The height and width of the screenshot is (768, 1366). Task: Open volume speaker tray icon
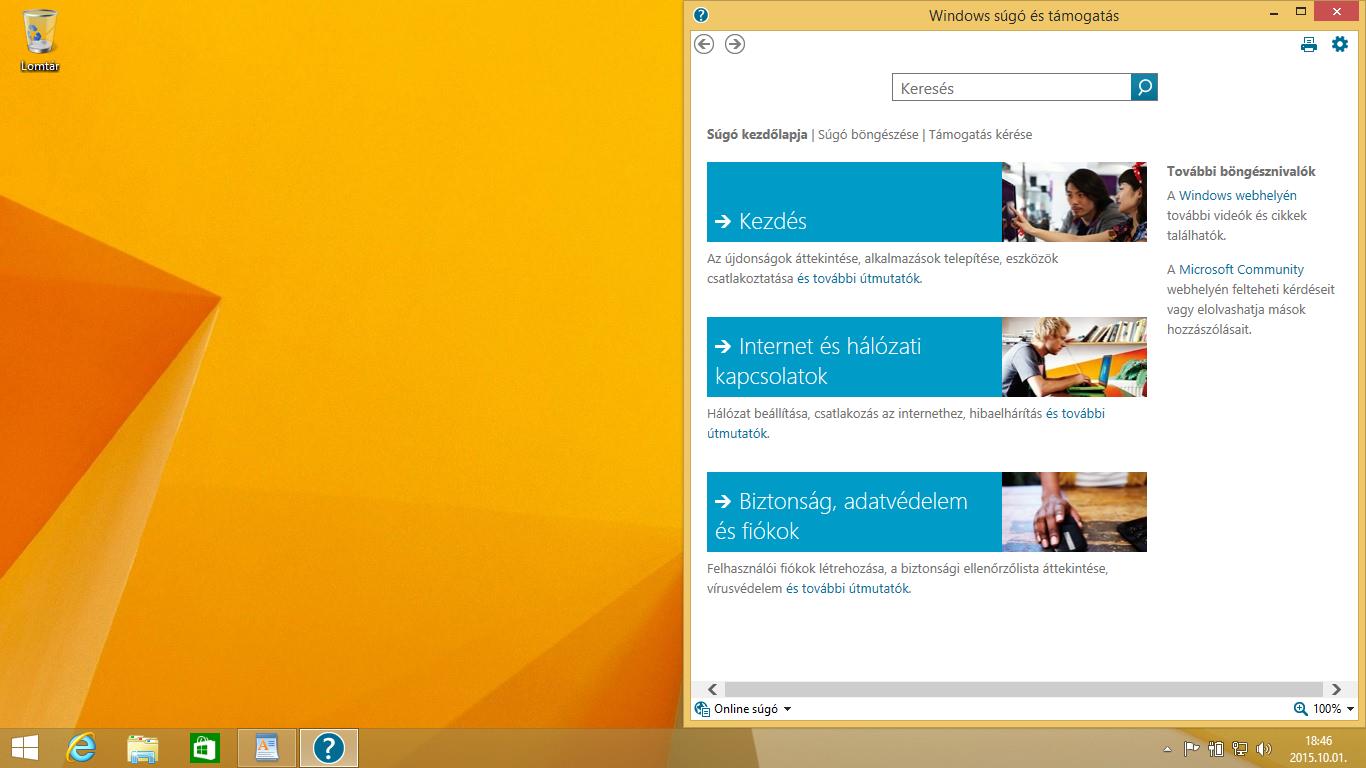pos(1264,748)
